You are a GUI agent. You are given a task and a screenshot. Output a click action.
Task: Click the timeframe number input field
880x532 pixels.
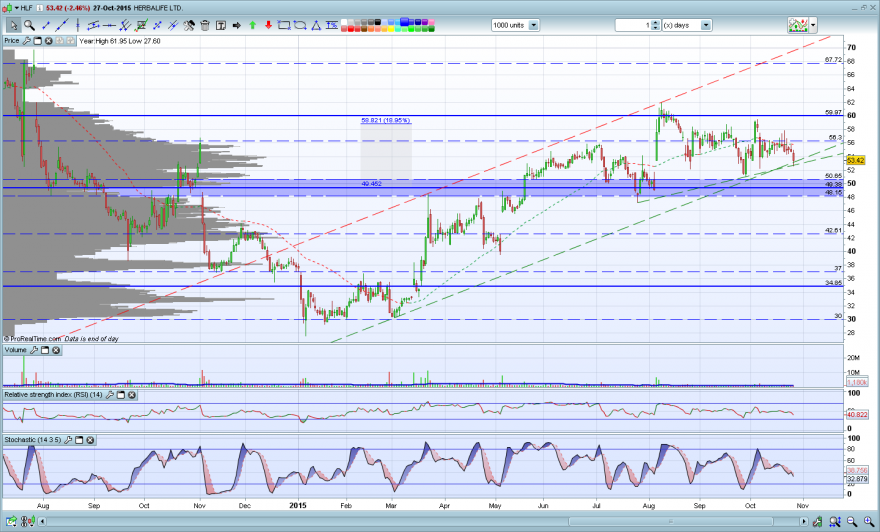(x=633, y=25)
